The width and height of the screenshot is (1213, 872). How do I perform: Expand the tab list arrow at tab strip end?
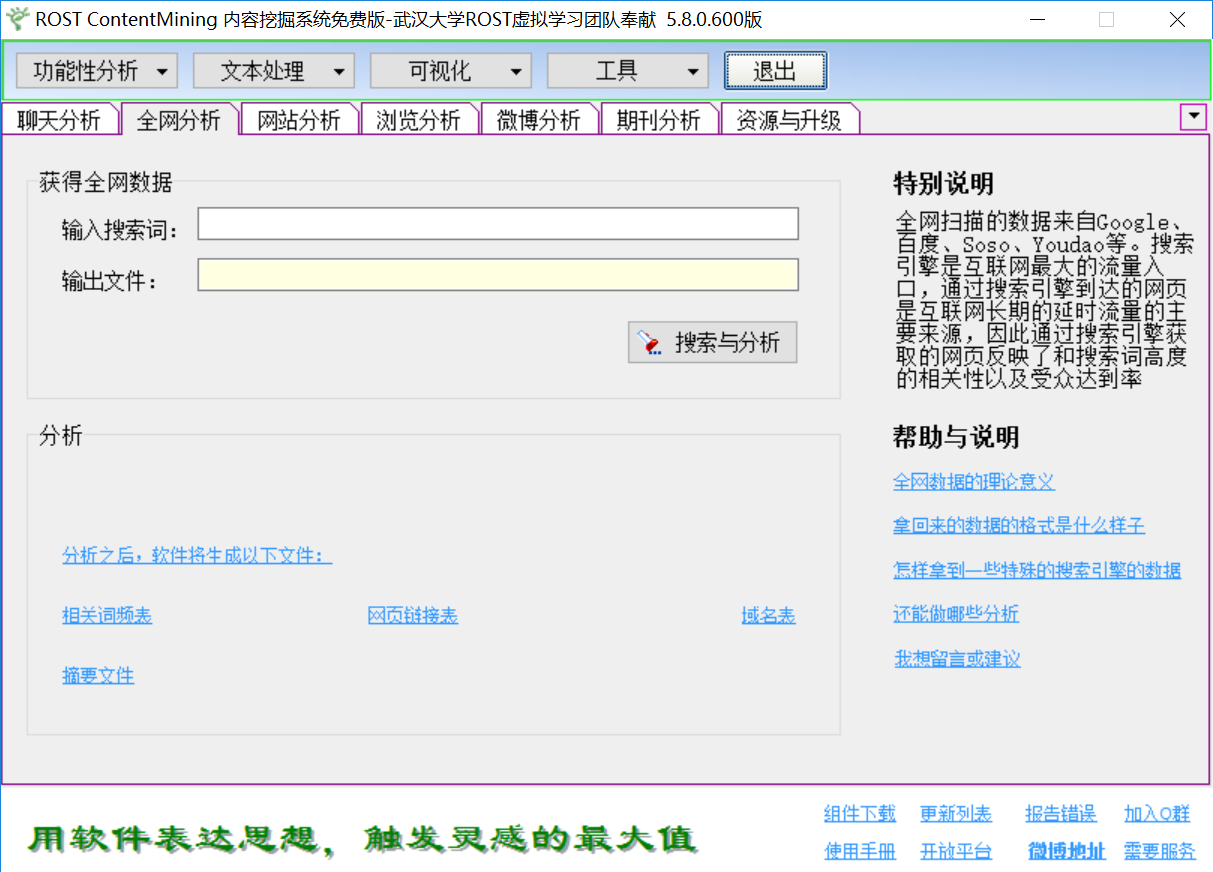[x=1194, y=117]
